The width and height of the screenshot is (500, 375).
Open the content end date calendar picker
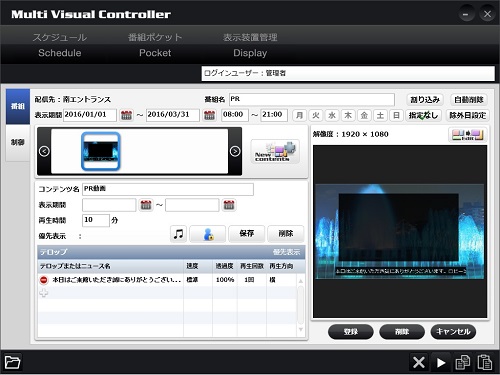pyautogui.click(x=229, y=205)
